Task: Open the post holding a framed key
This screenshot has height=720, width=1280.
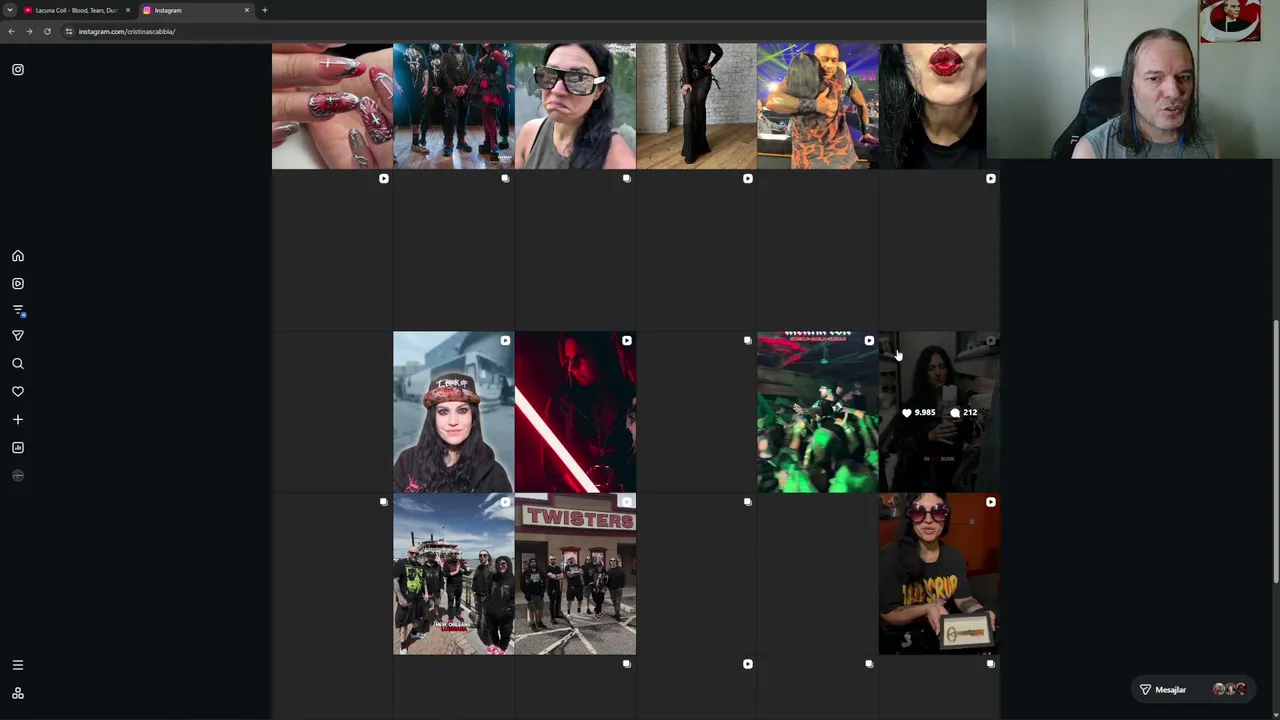Action: click(x=939, y=574)
